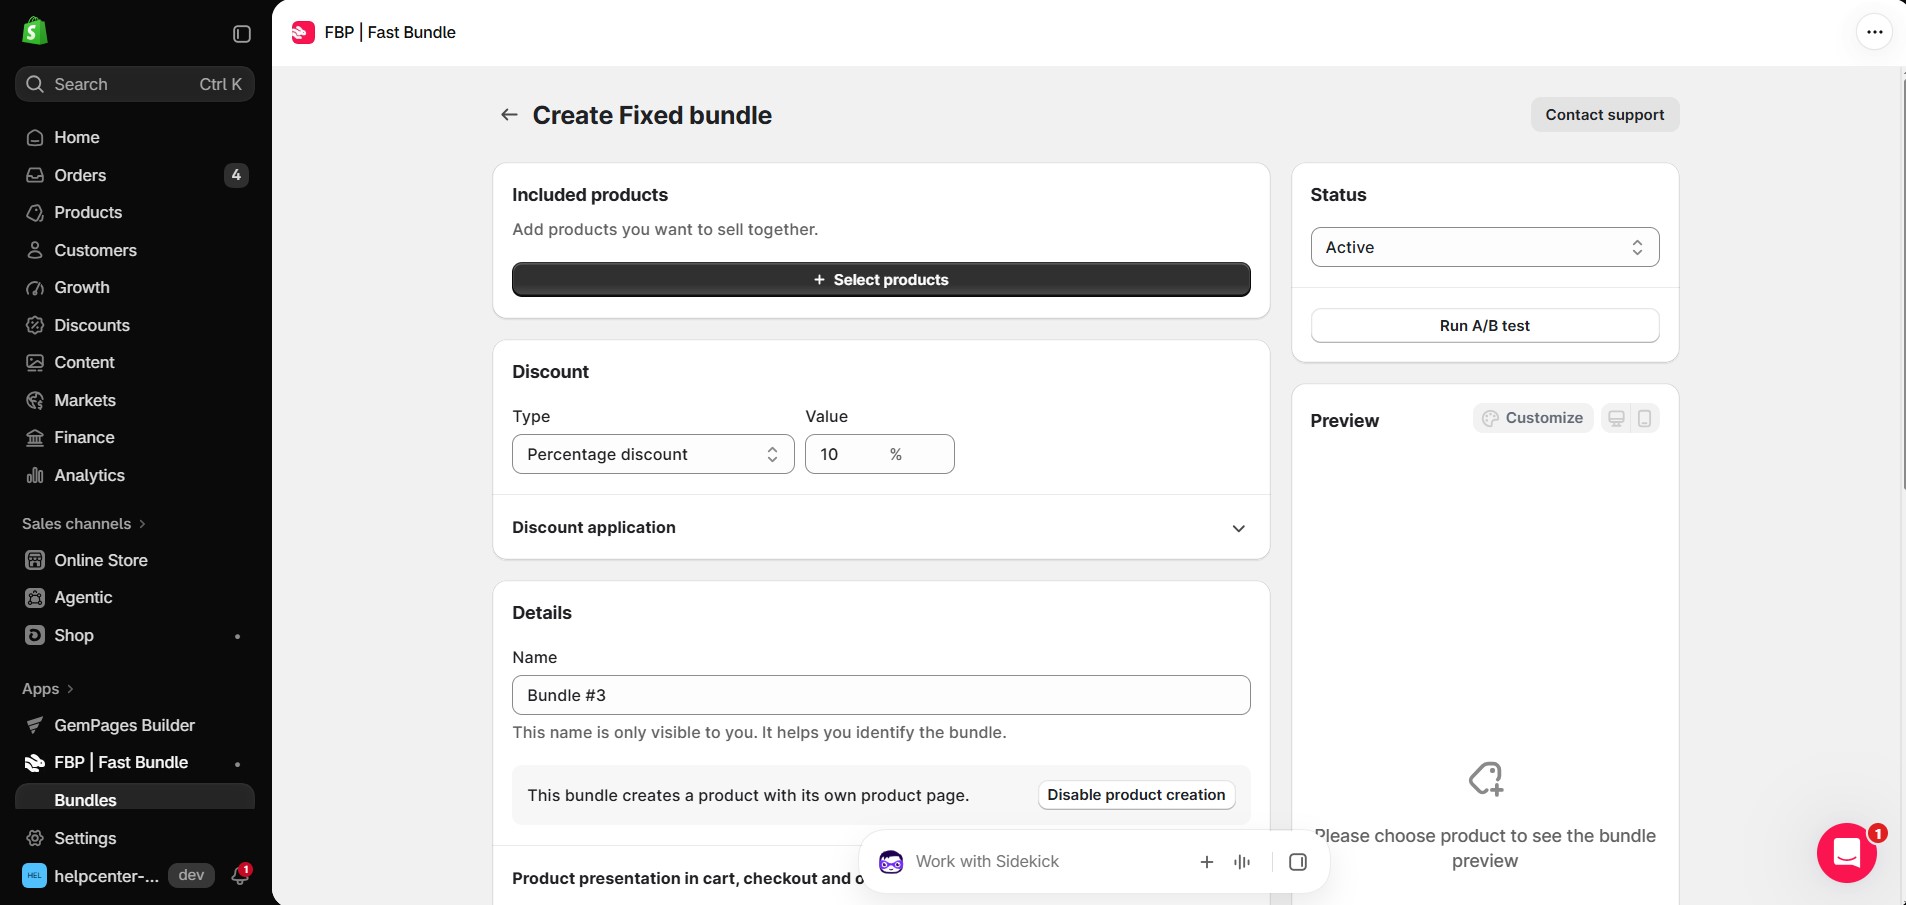Open GemPages Builder app

point(135,725)
